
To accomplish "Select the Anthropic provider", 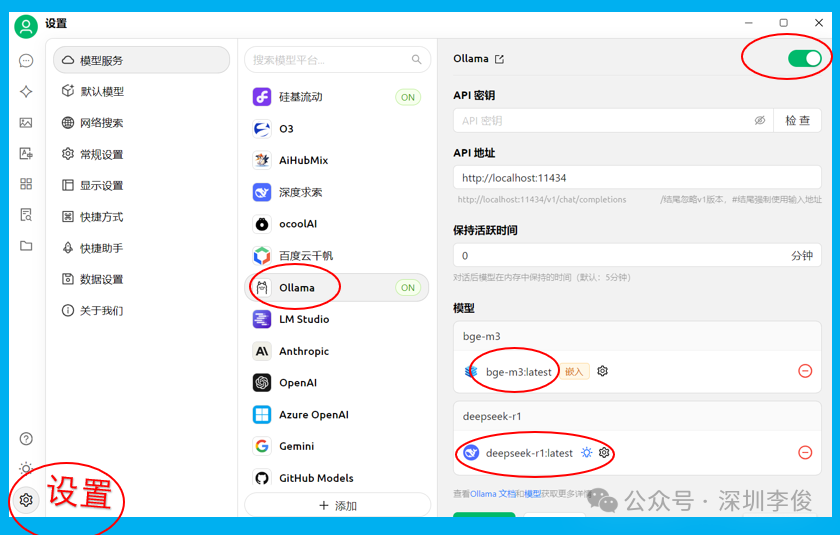I will 337,351.
